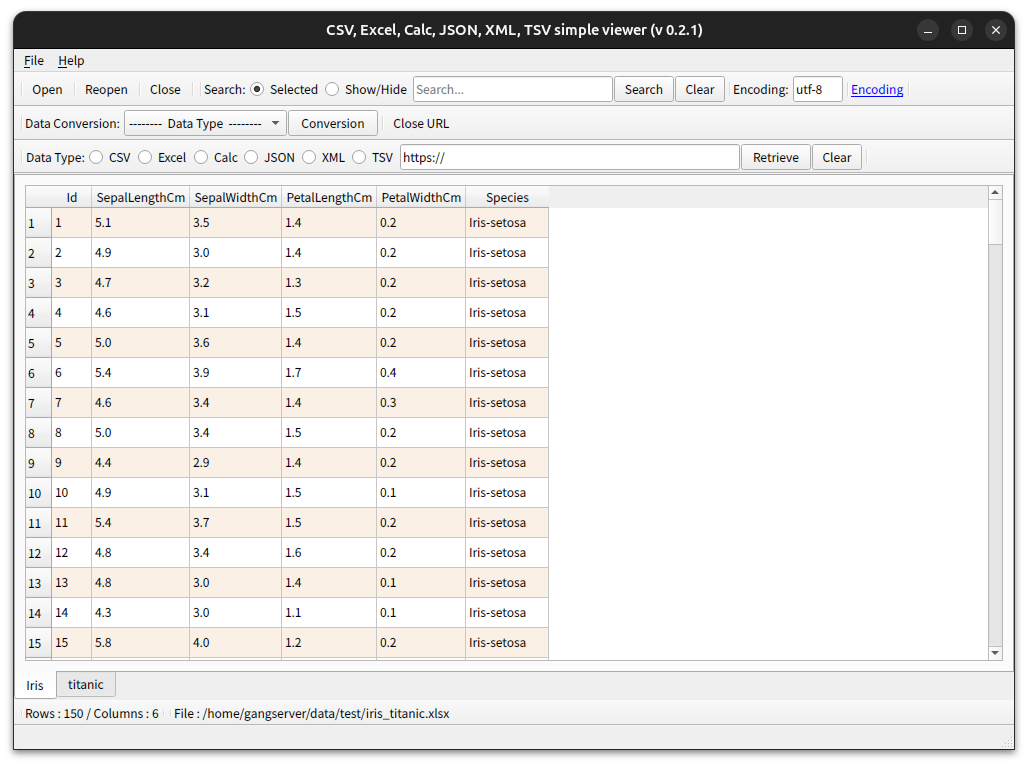Select row header 1
The height and width of the screenshot is (766, 1028).
point(39,223)
